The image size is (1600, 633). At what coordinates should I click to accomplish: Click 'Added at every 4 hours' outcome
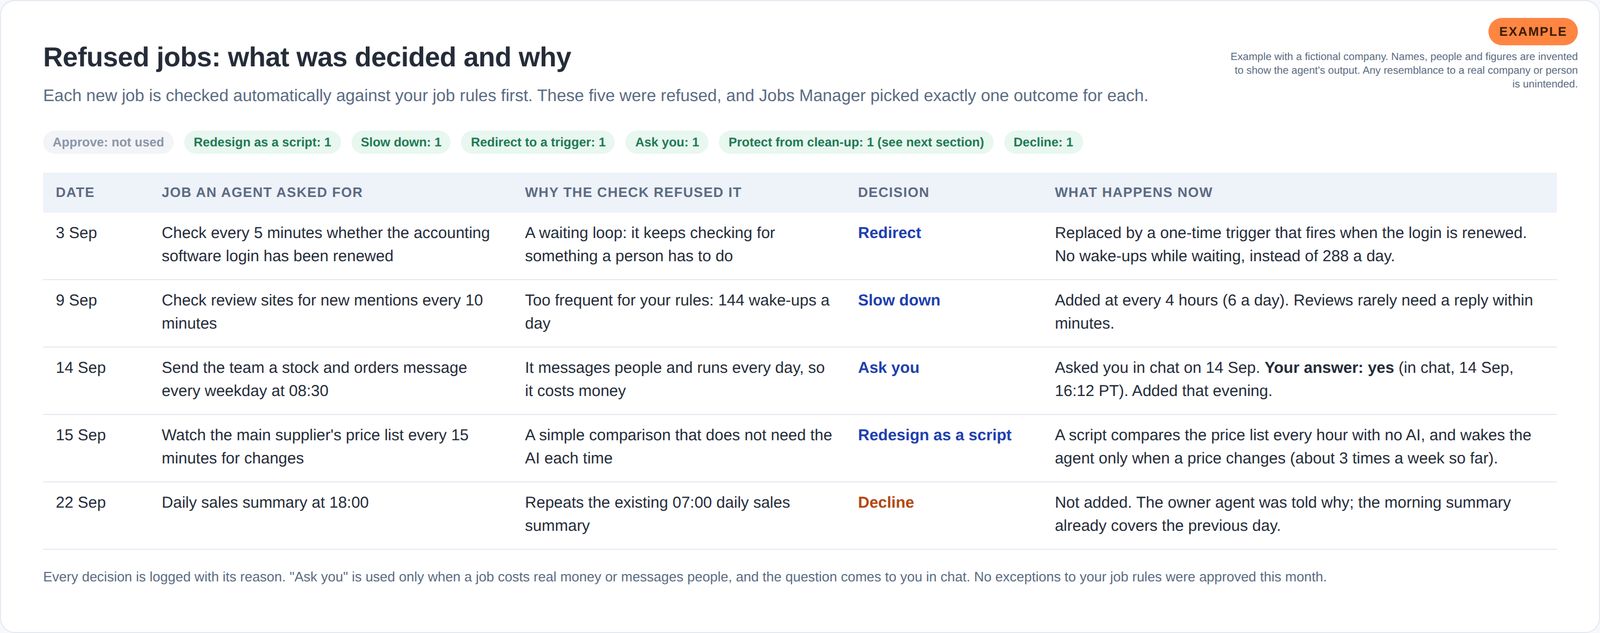coord(1294,312)
